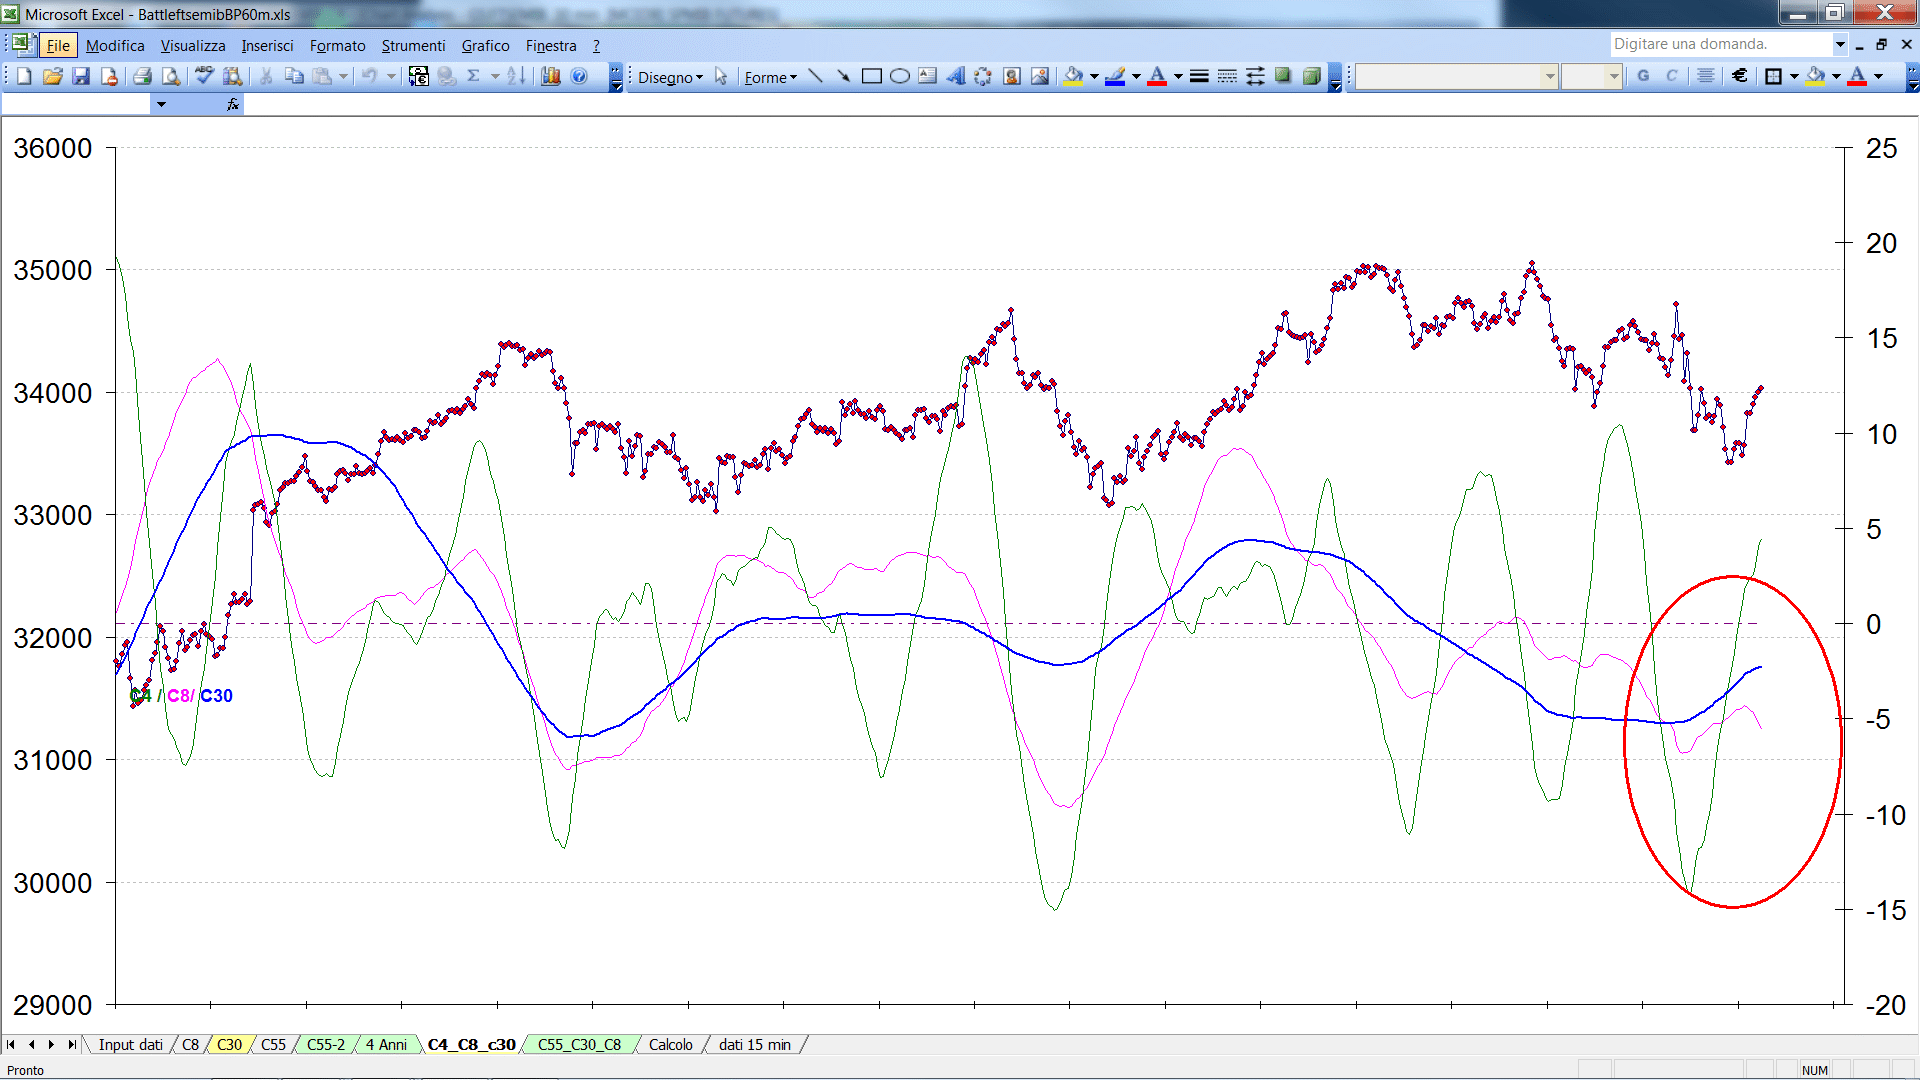Open a file with the folder icon
1920x1080 pixels.
53,76
